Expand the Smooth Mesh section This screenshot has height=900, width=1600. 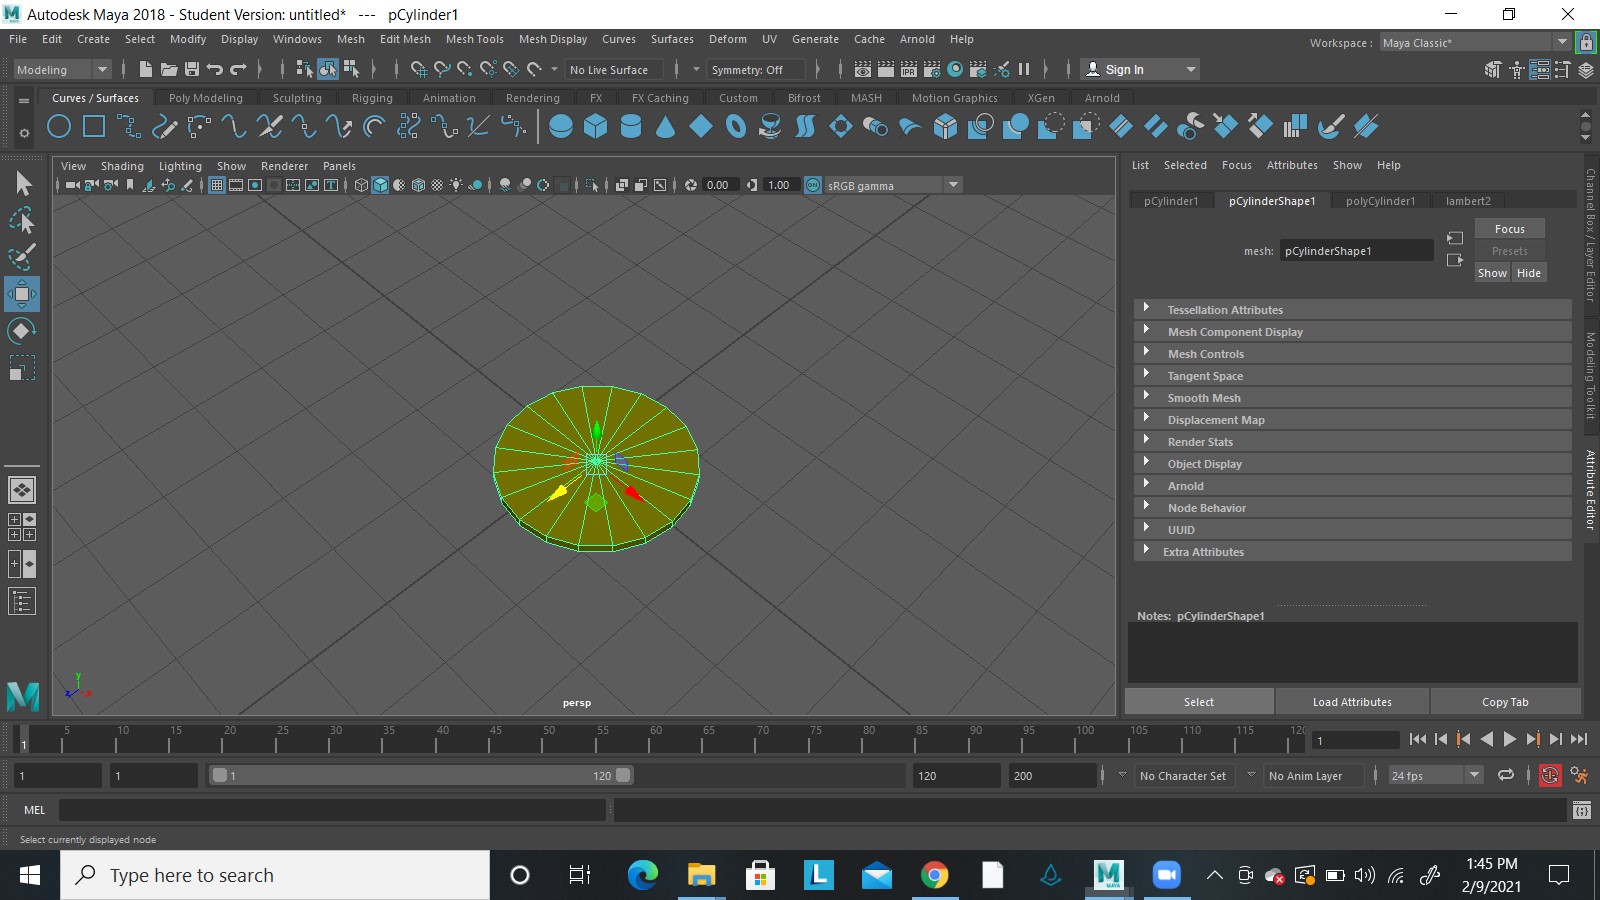pos(1352,398)
